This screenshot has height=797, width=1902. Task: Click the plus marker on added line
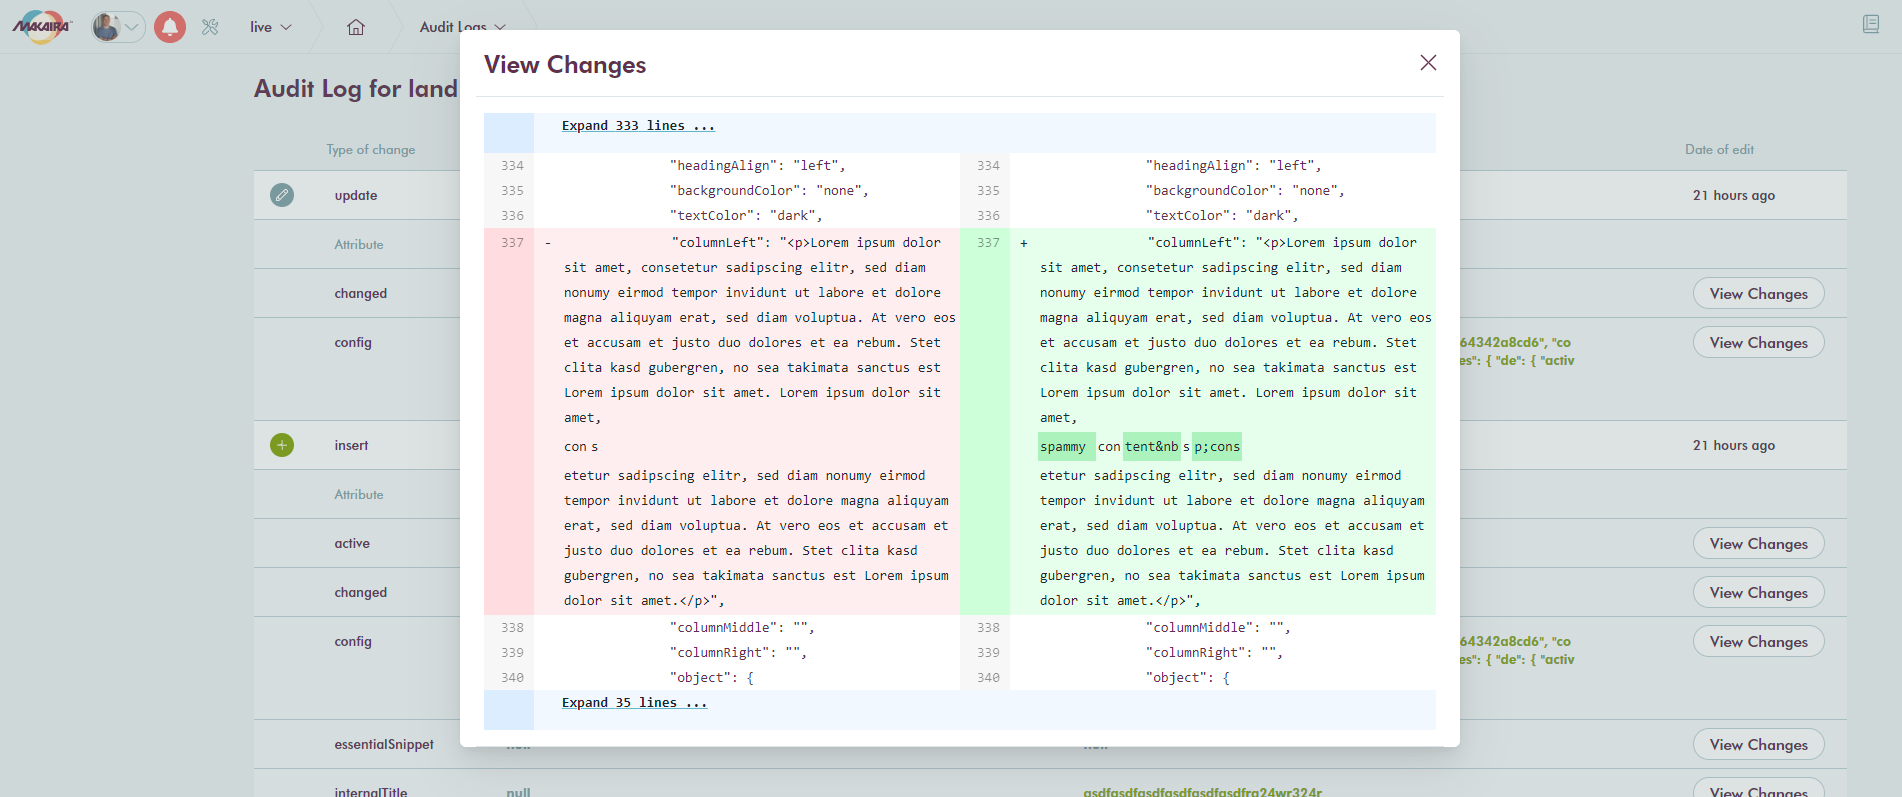[1024, 243]
